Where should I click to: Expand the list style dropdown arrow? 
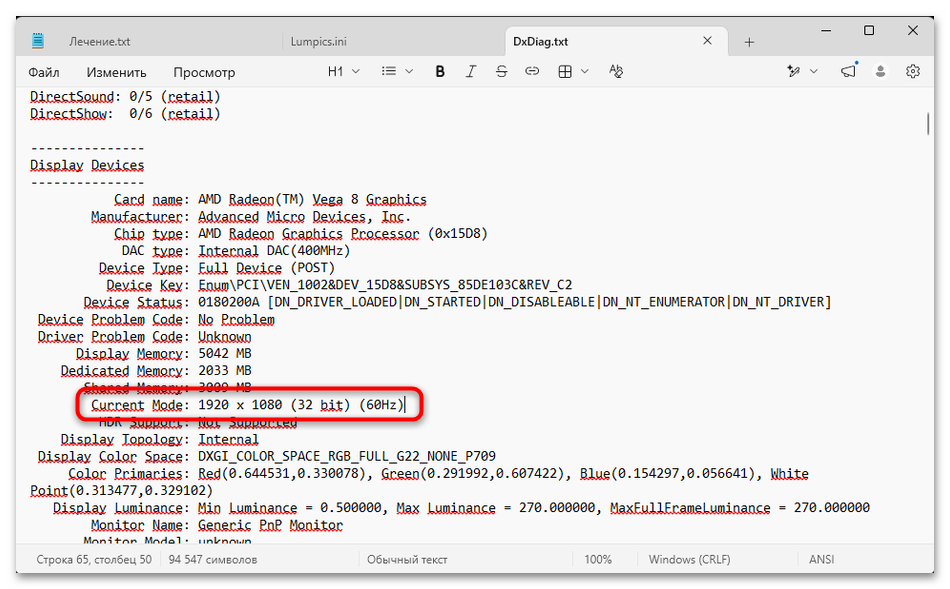(409, 72)
